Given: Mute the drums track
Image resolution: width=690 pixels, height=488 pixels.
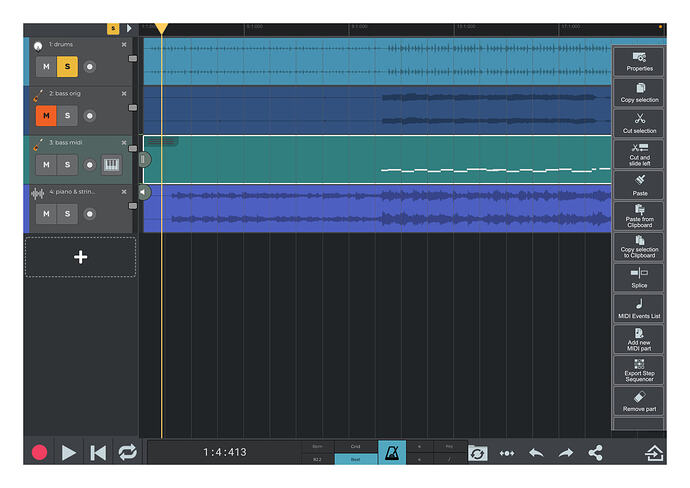Looking at the screenshot, I should pos(46,66).
